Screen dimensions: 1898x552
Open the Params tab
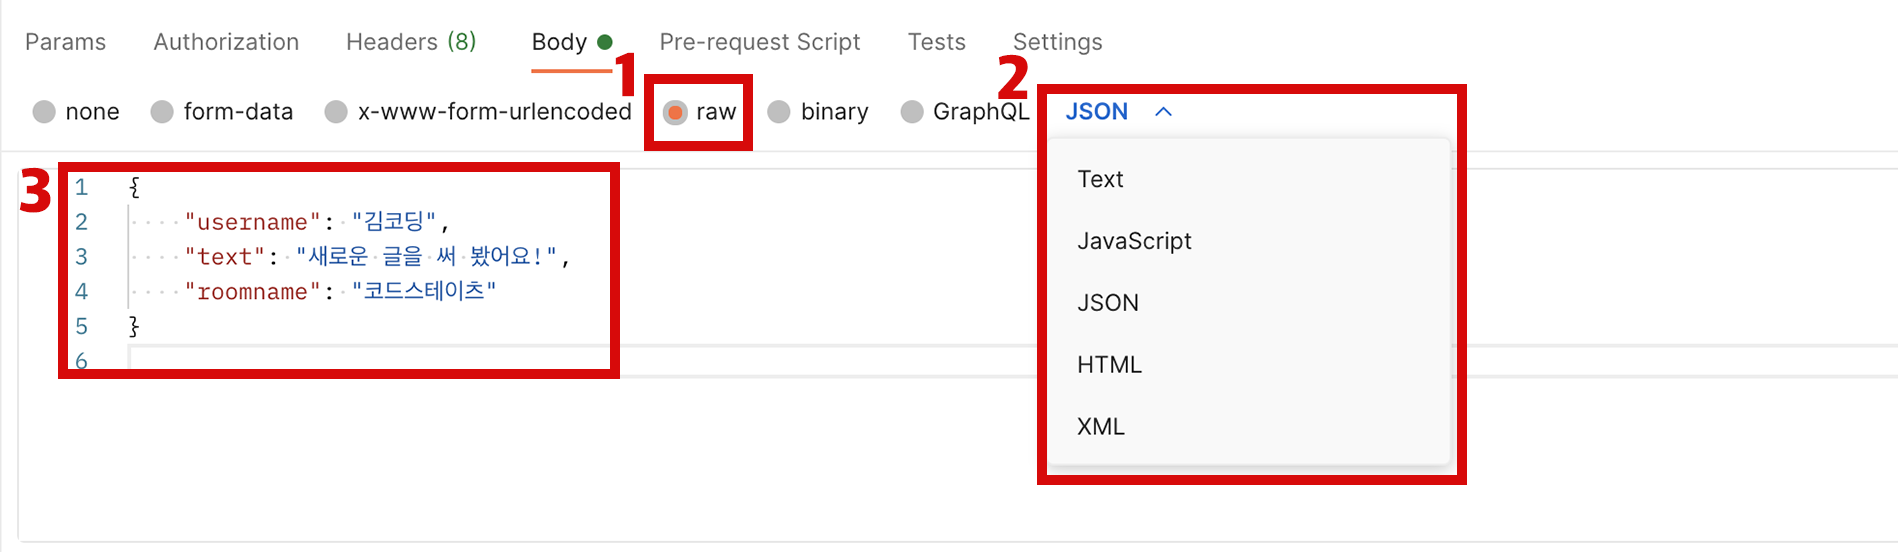[x=65, y=42]
